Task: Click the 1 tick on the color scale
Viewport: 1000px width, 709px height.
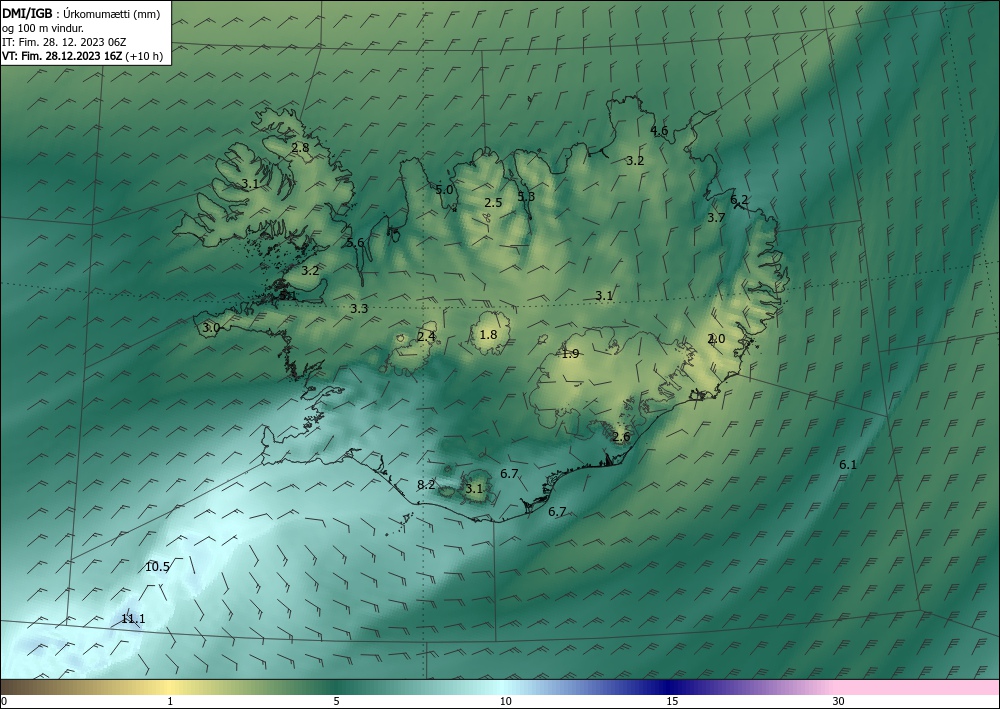Action: coord(170,701)
